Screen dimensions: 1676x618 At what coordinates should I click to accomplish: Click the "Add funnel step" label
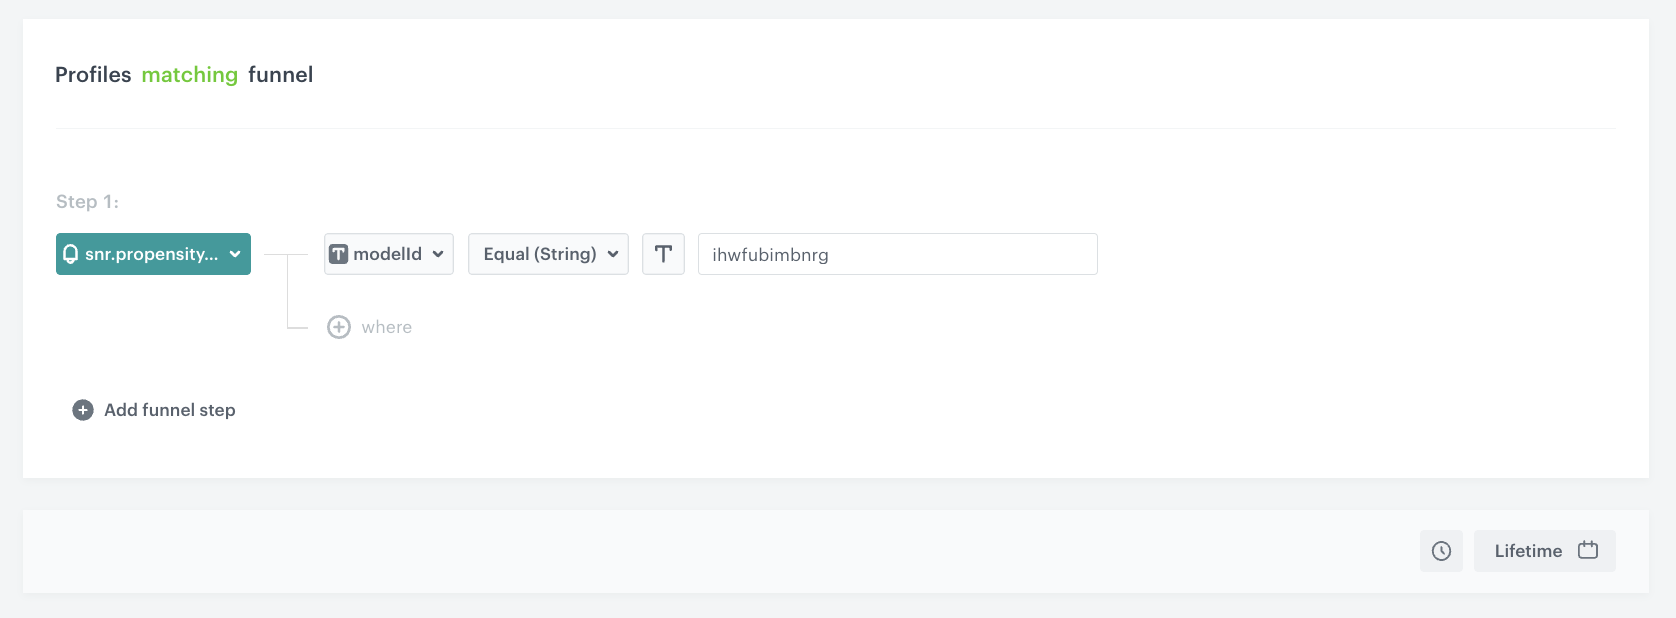point(170,410)
